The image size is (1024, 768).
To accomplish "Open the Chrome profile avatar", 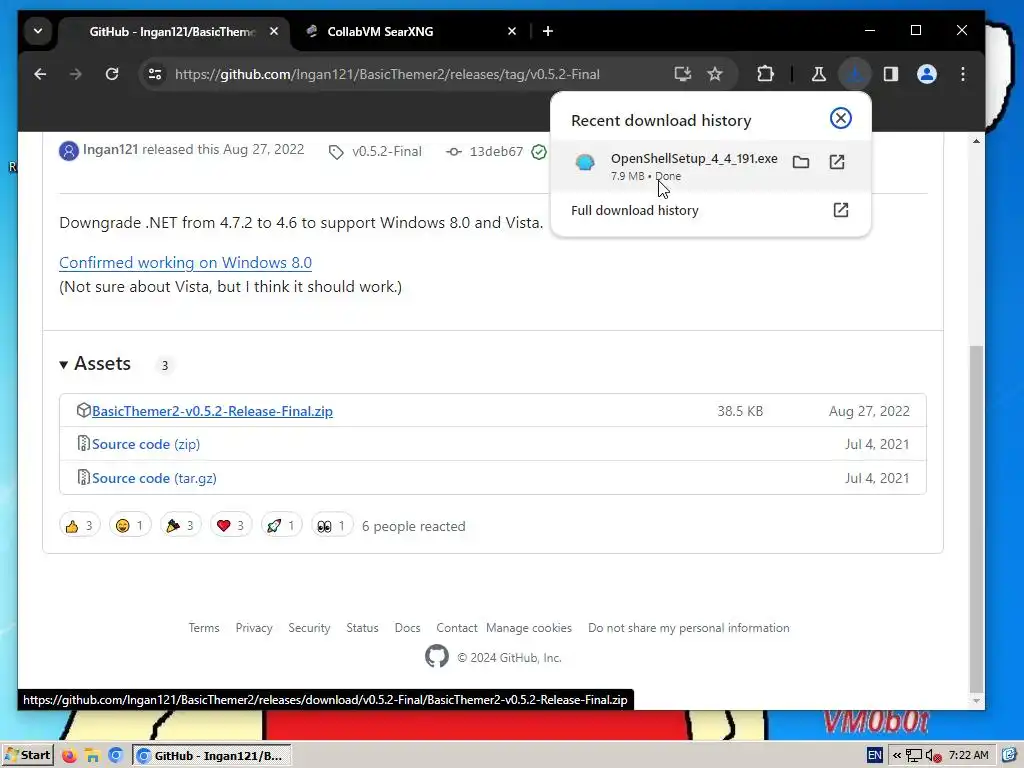I will point(927,74).
